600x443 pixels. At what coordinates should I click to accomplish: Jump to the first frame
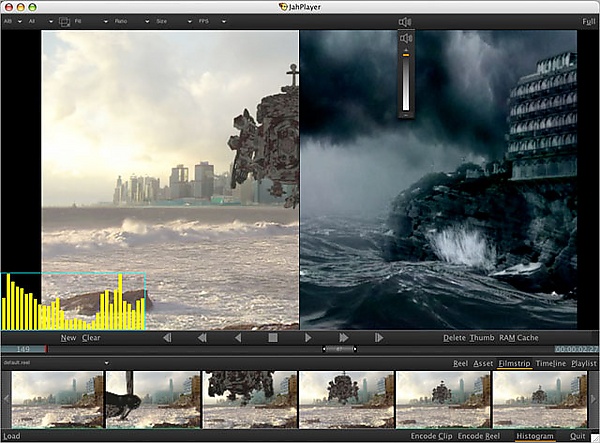[165, 338]
